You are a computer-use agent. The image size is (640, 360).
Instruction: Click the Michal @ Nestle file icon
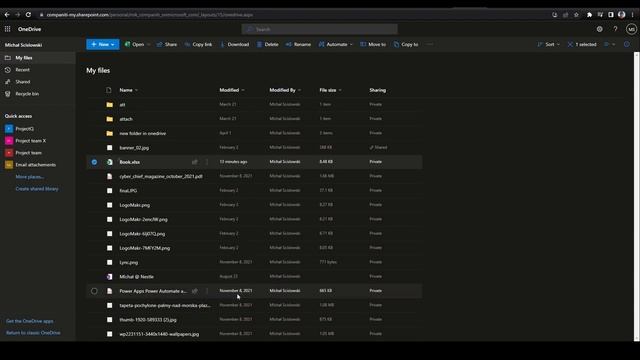point(109,277)
